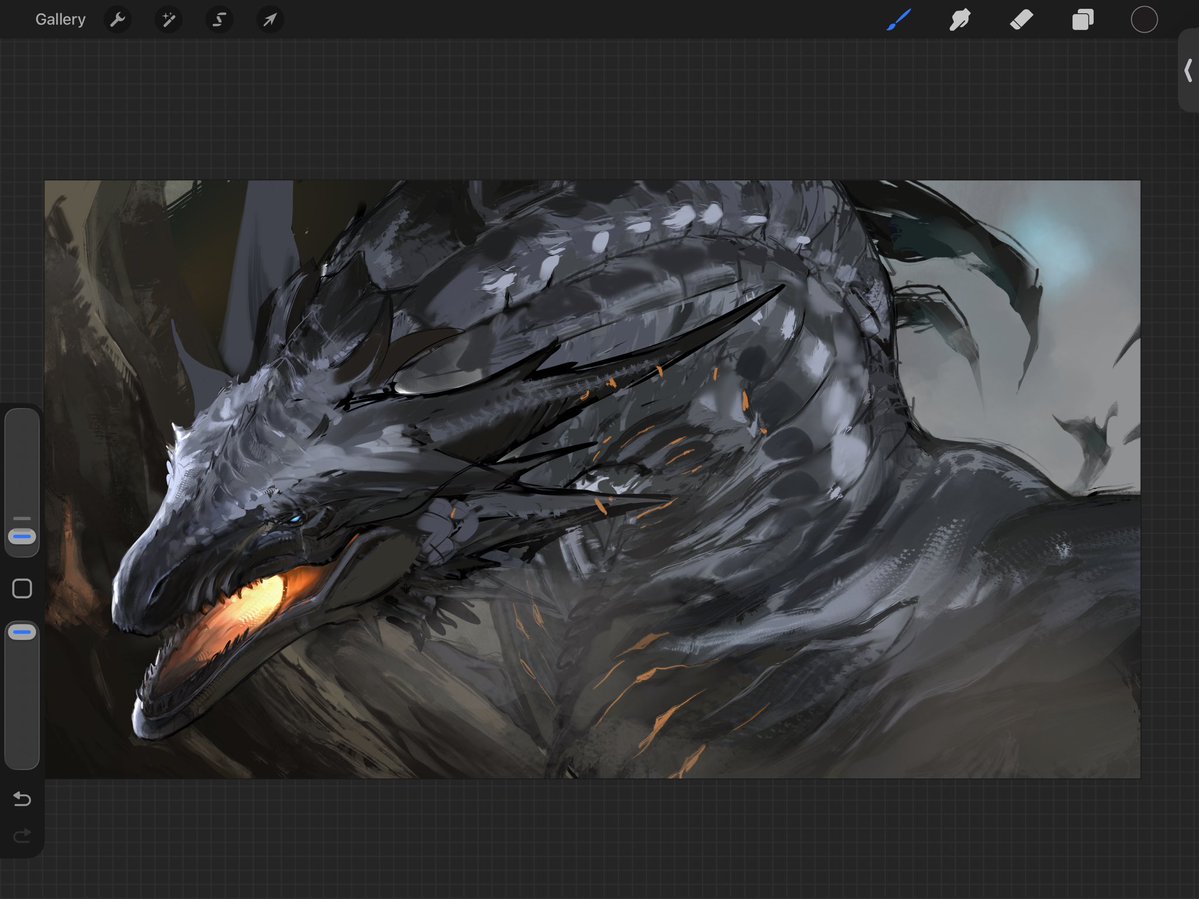
Task: Activate the Transform arrow tool
Action: [270, 20]
